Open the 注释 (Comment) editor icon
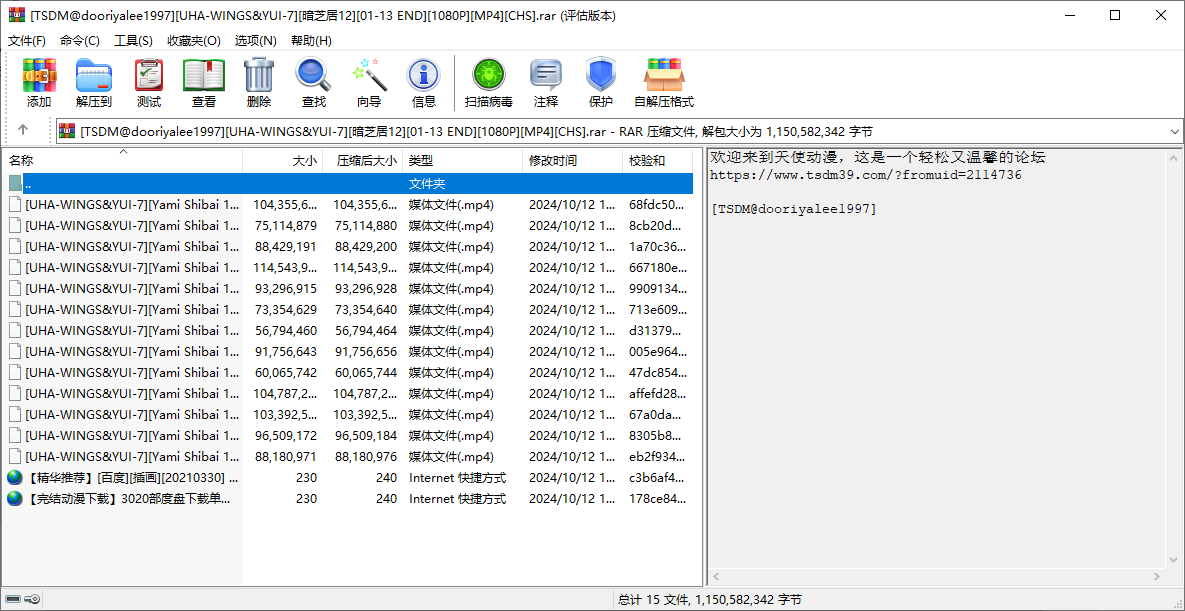Image resolution: width=1185 pixels, height=611 pixels. (546, 82)
